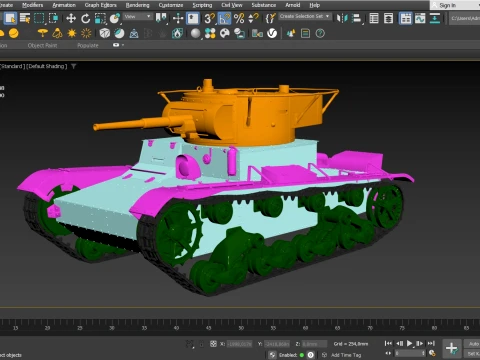Activate the Select and Scale tool
This screenshot has width=480, height=360.
100,18
